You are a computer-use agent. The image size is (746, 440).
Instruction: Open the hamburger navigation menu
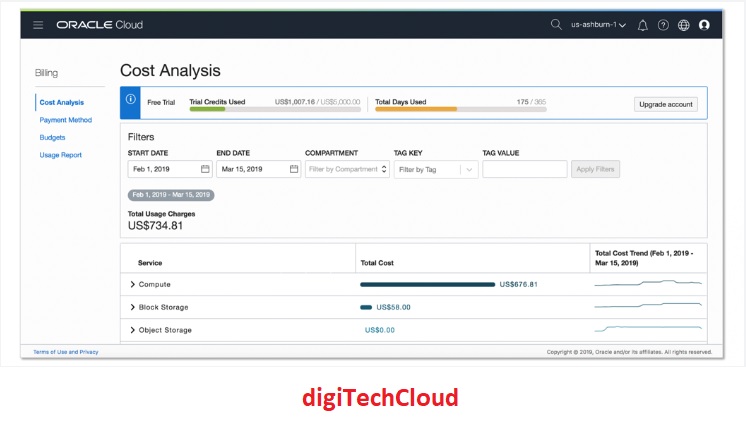(x=38, y=25)
